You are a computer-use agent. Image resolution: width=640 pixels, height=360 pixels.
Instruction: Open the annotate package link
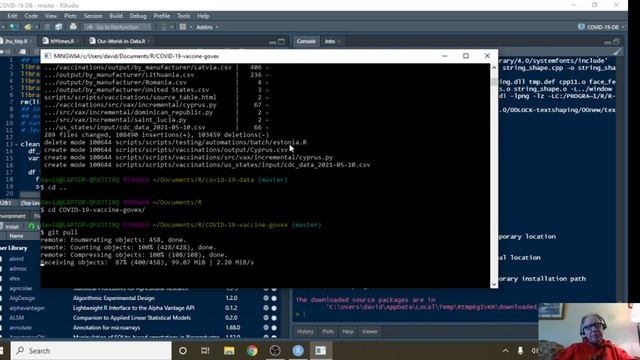[x=20, y=328]
